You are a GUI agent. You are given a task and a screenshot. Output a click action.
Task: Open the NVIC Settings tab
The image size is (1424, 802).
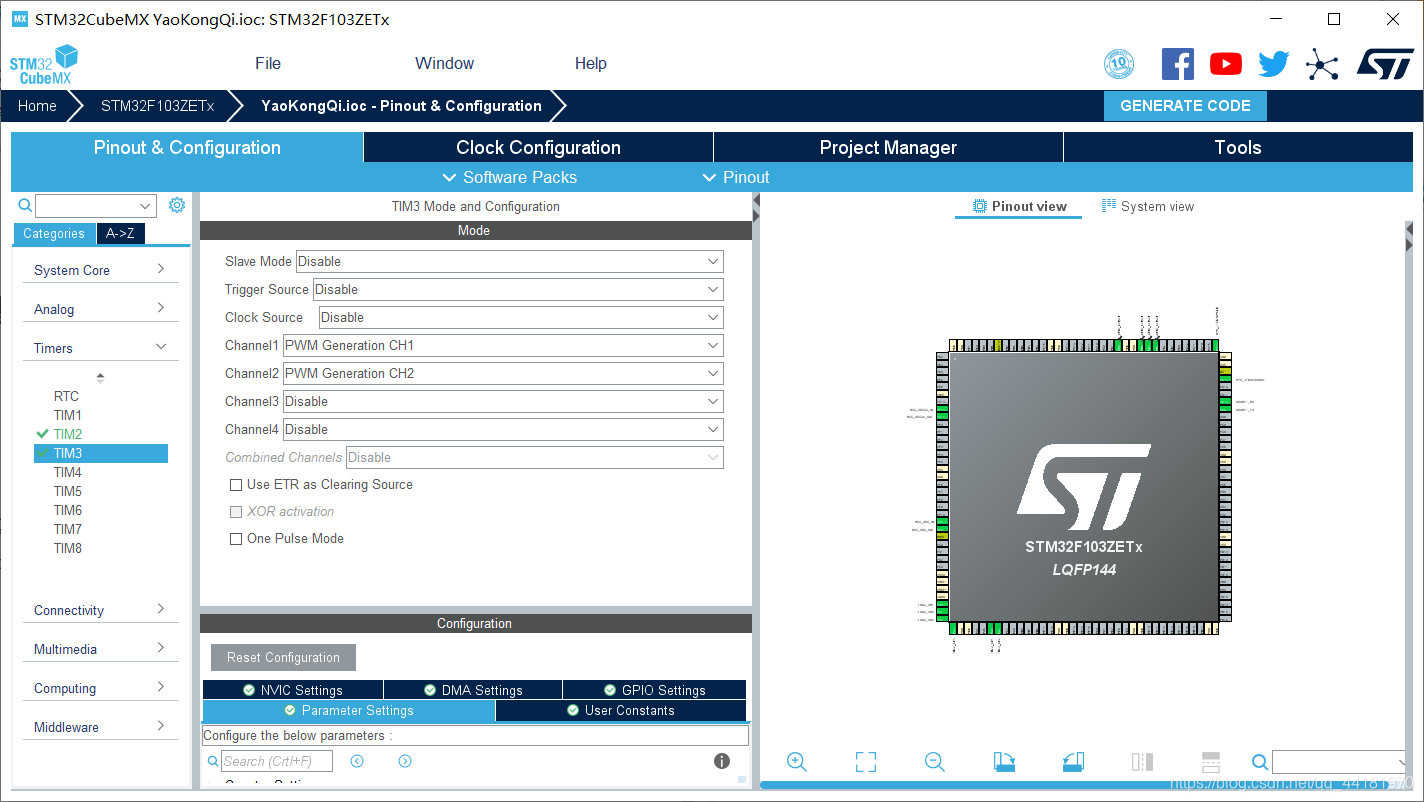pos(292,690)
